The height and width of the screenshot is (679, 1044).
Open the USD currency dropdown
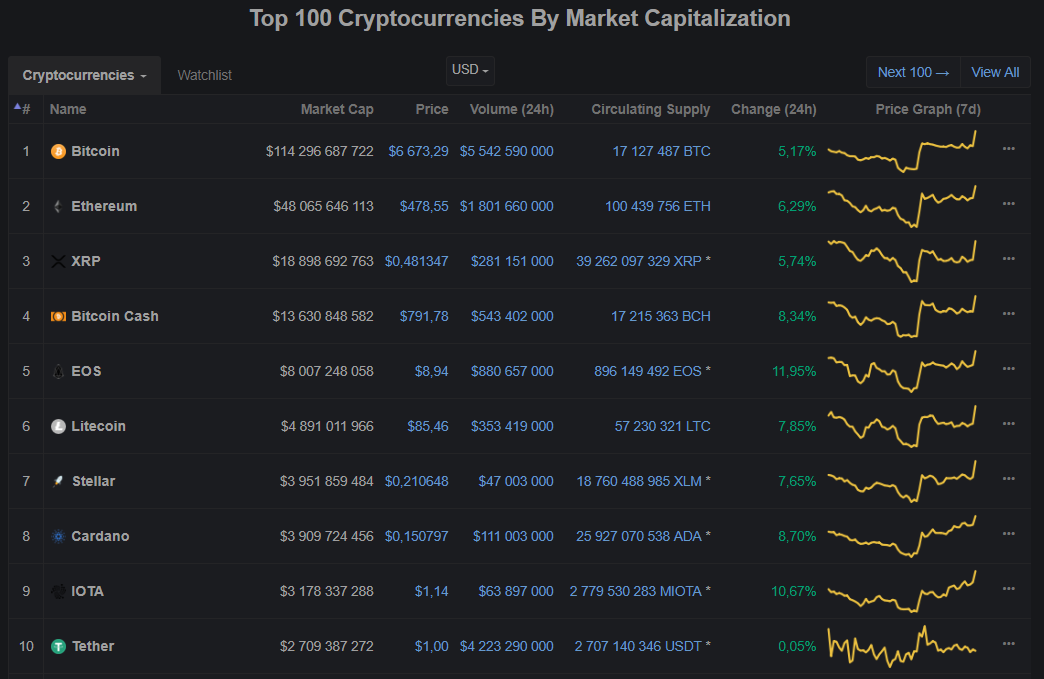coord(470,70)
